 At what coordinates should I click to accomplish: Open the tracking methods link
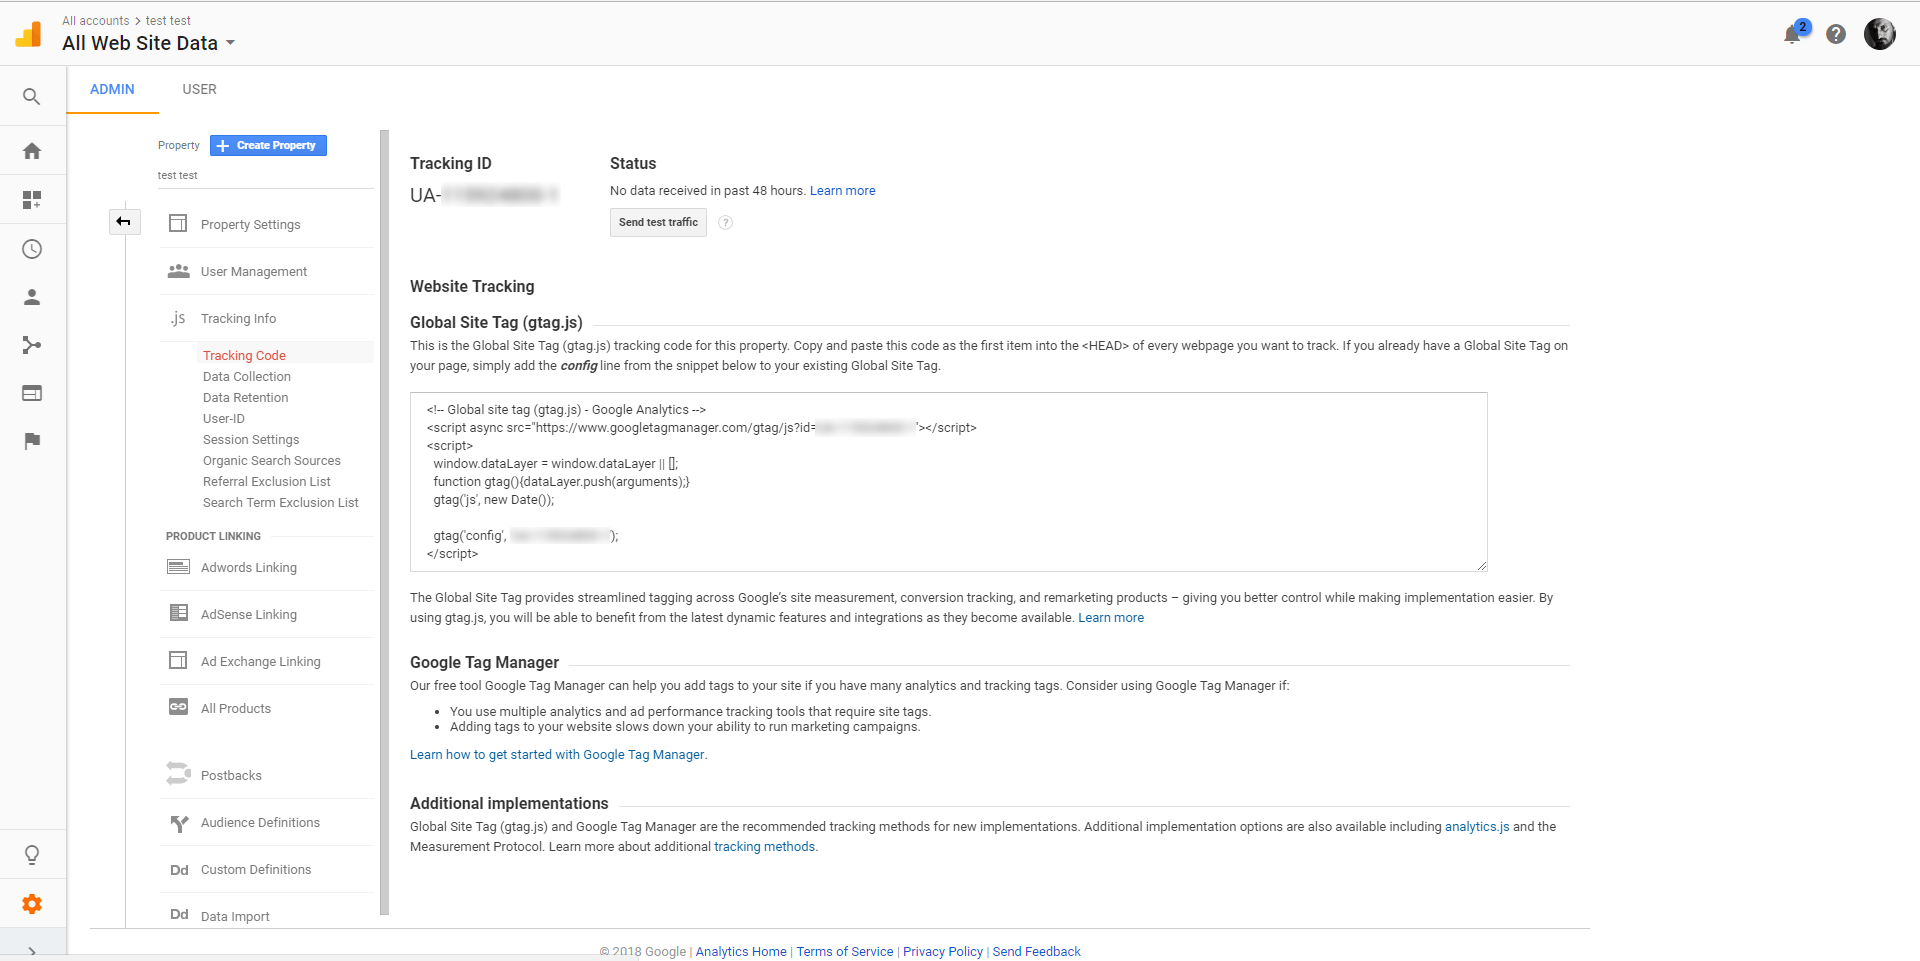click(x=764, y=846)
